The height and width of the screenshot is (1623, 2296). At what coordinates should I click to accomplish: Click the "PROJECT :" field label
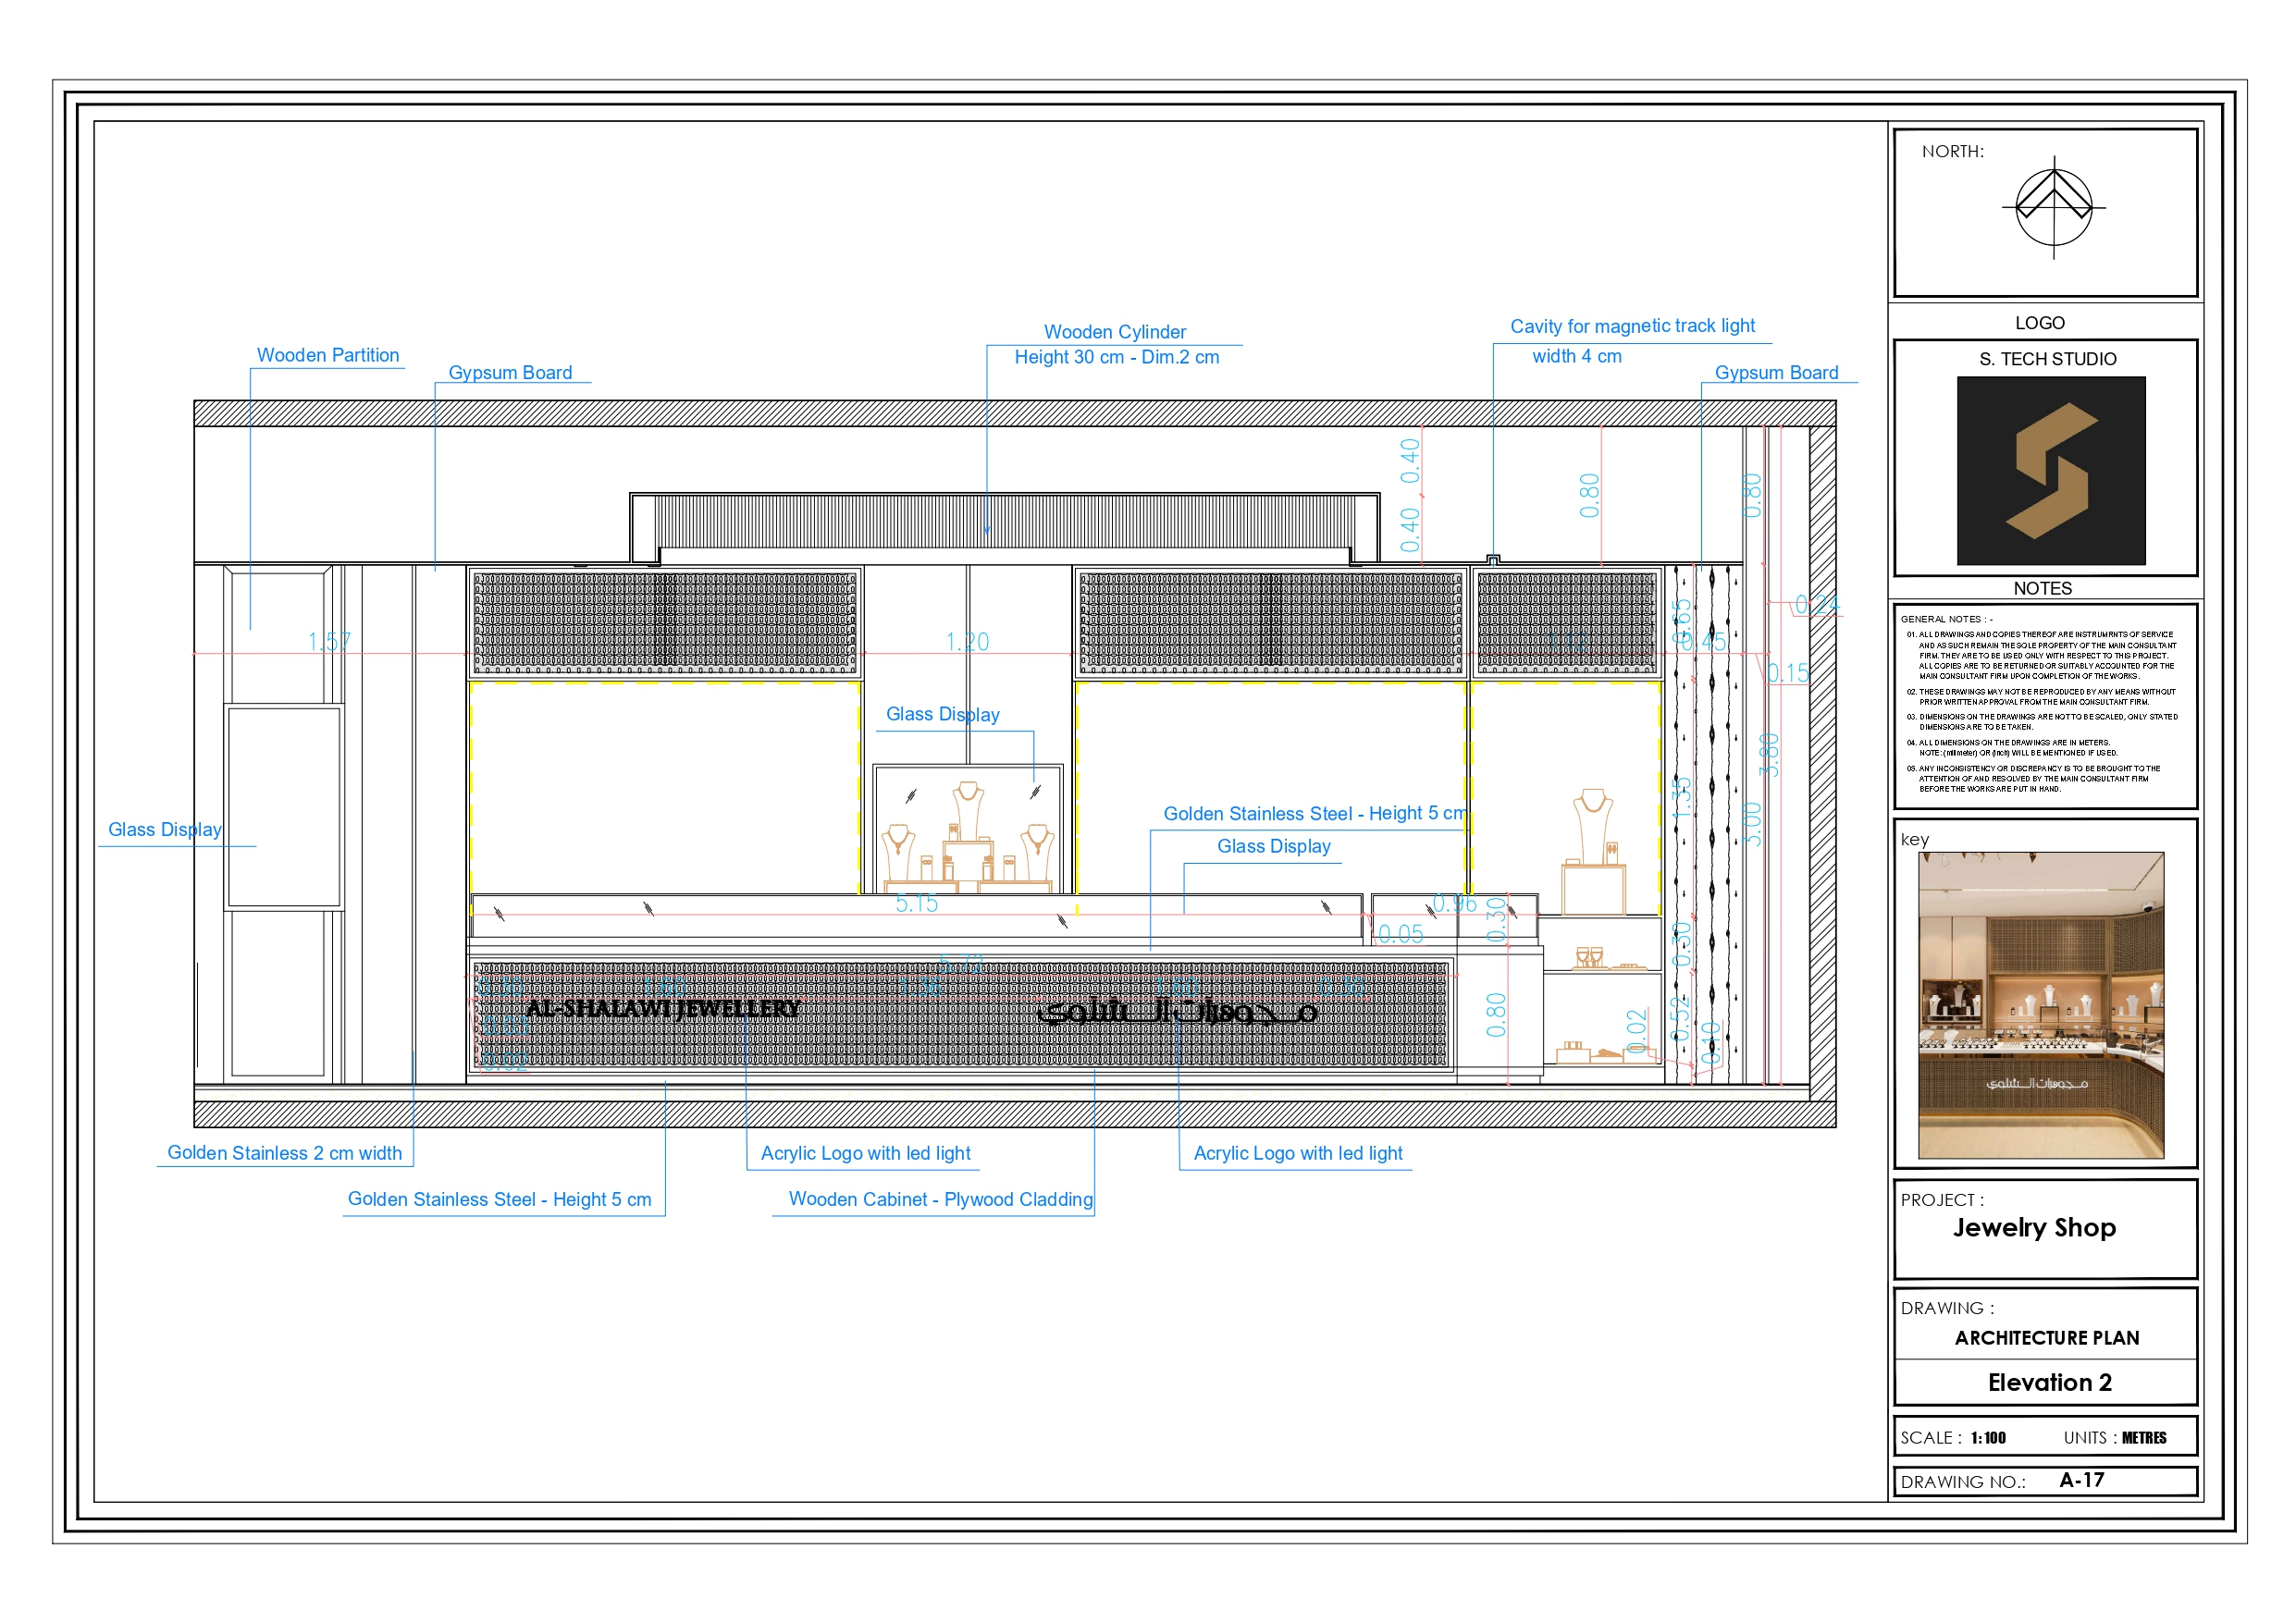[x=1942, y=1200]
